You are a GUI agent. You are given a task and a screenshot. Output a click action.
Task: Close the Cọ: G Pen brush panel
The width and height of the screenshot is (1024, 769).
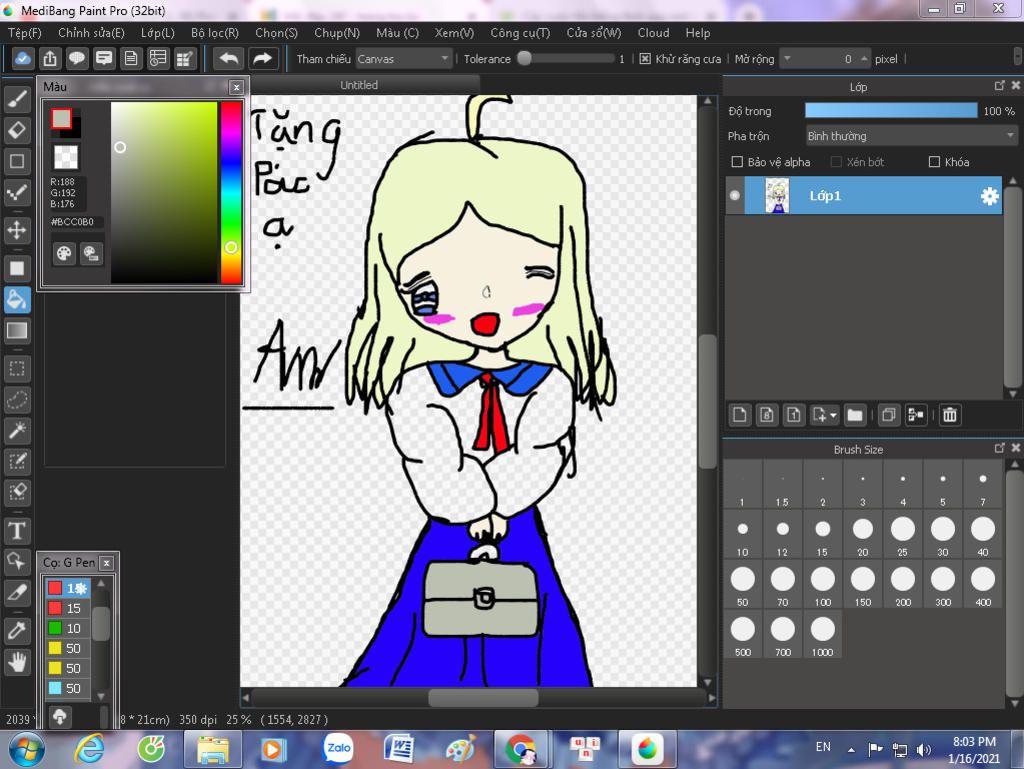[106, 563]
